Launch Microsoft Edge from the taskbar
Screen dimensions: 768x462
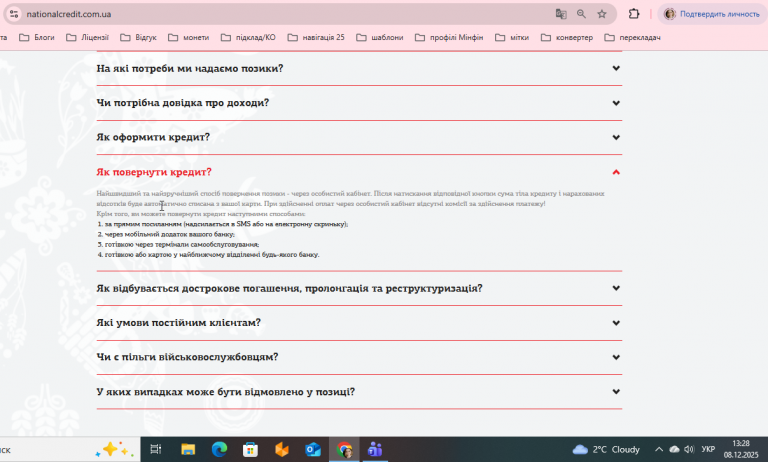219,449
